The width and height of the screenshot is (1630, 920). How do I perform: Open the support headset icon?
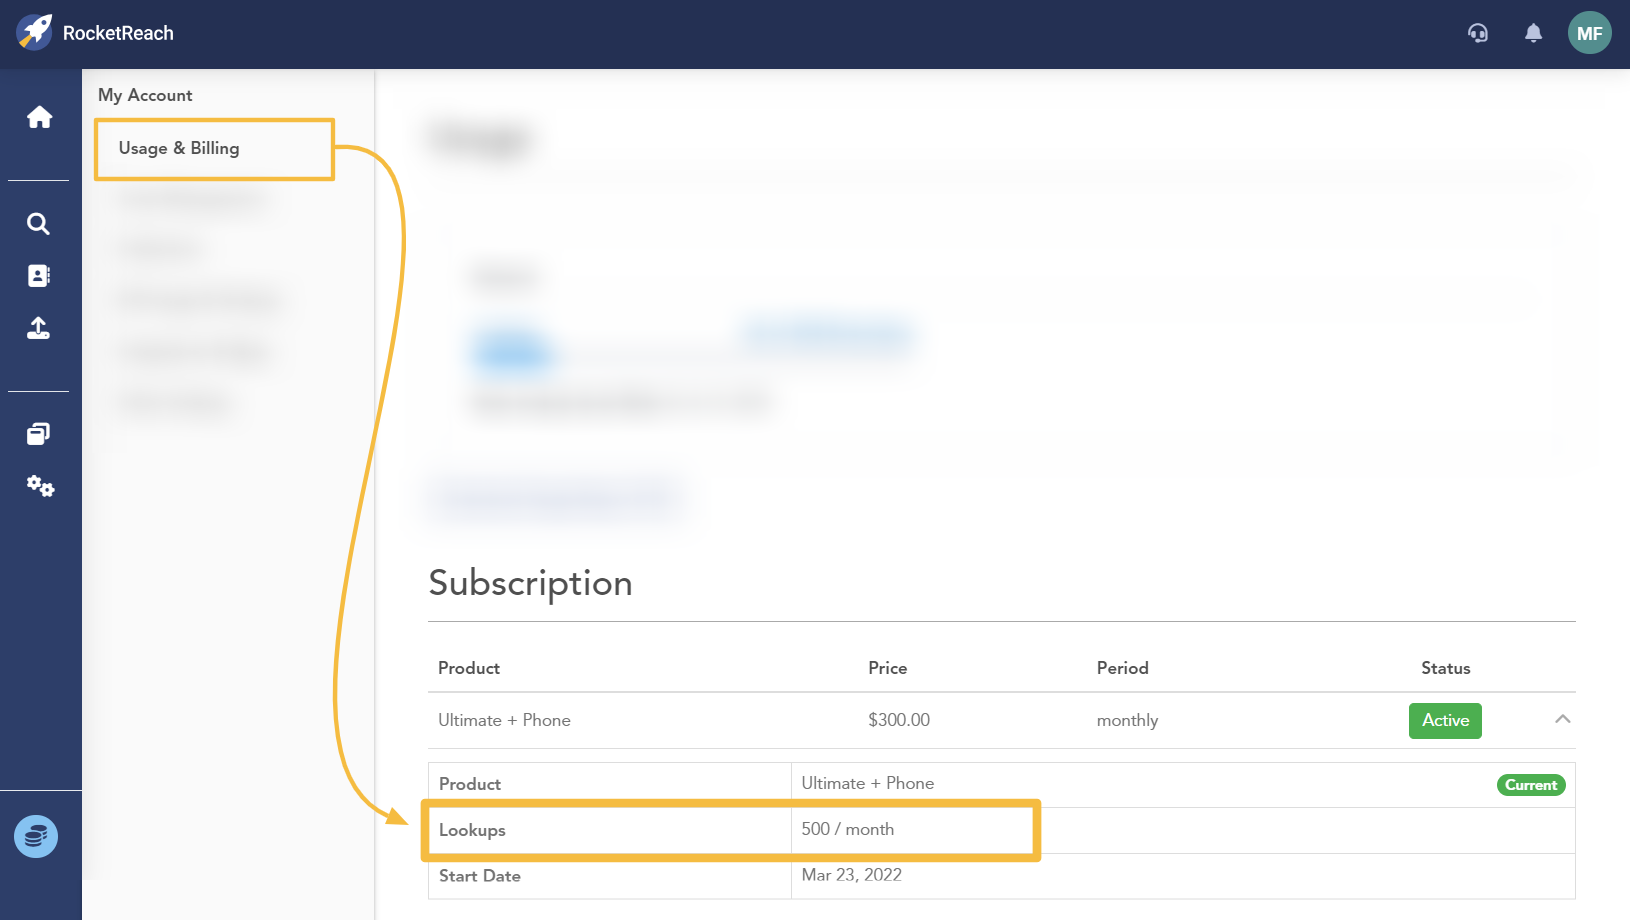point(1478,33)
